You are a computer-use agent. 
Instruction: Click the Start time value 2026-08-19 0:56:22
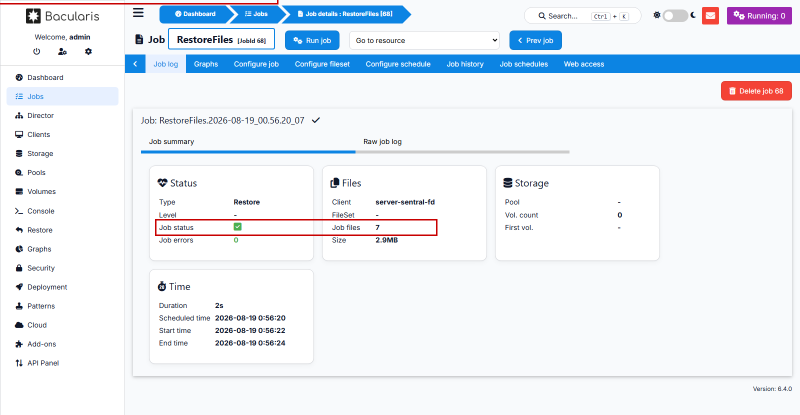[250, 330]
